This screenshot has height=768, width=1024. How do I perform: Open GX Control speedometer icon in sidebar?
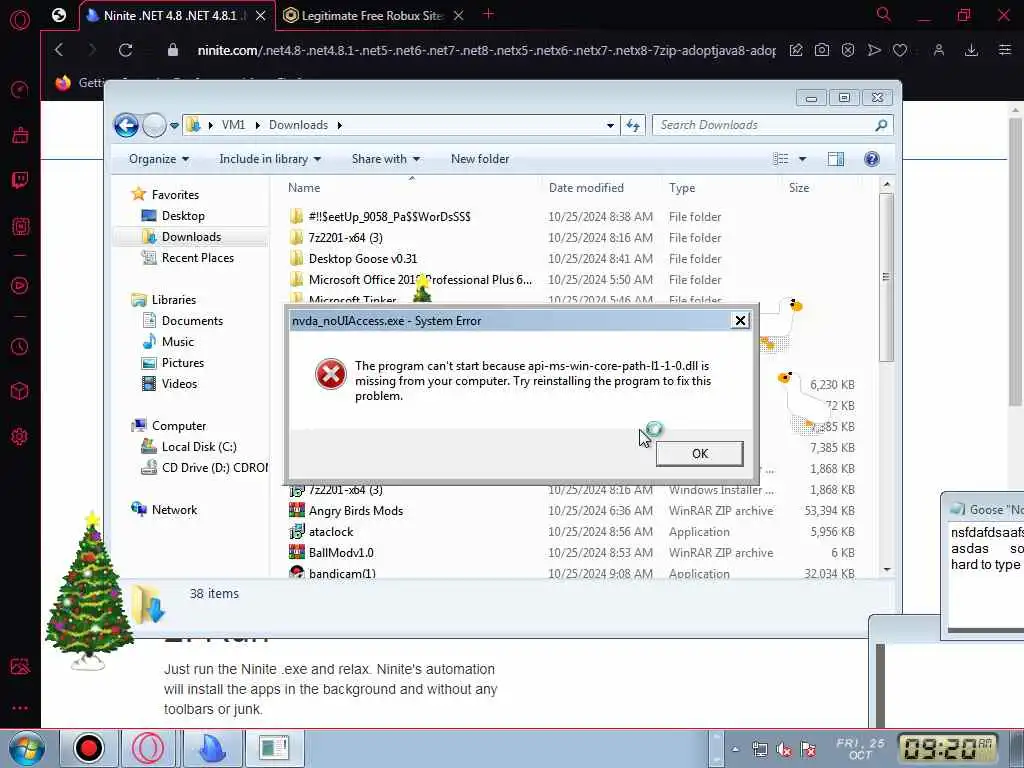click(20, 89)
